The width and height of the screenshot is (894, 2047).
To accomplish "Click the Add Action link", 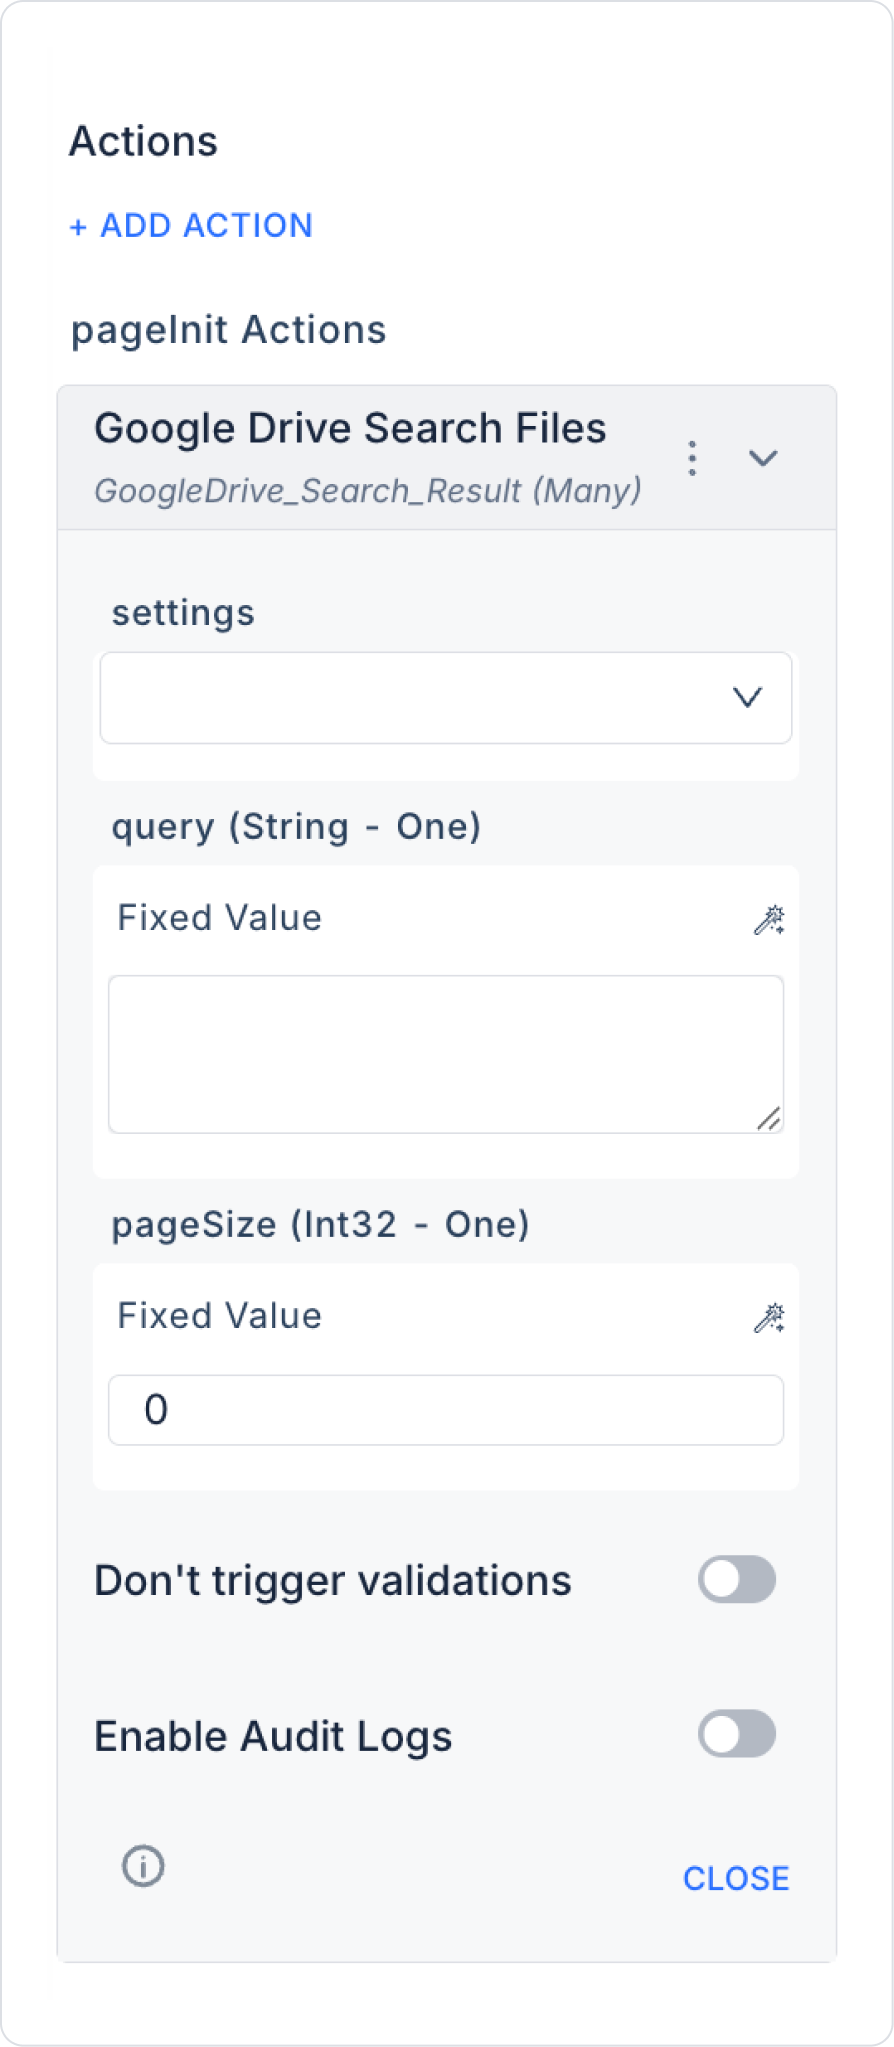I will (191, 226).
